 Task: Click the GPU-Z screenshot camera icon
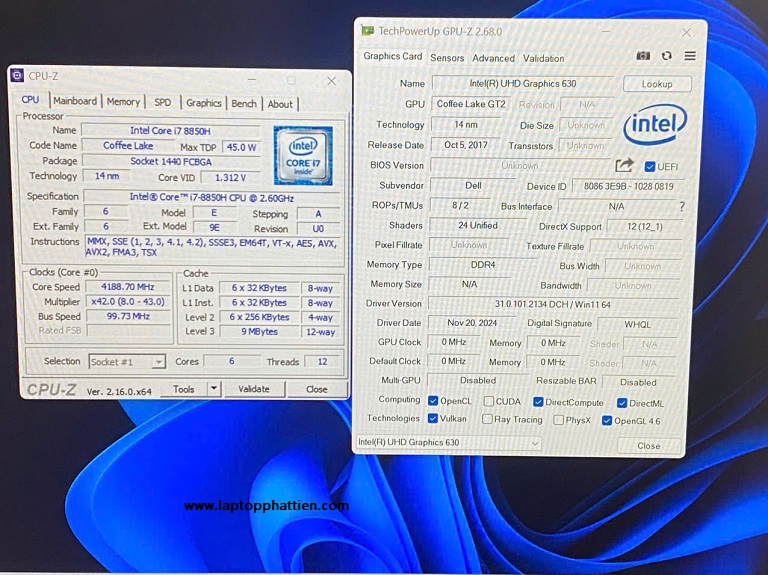[644, 57]
